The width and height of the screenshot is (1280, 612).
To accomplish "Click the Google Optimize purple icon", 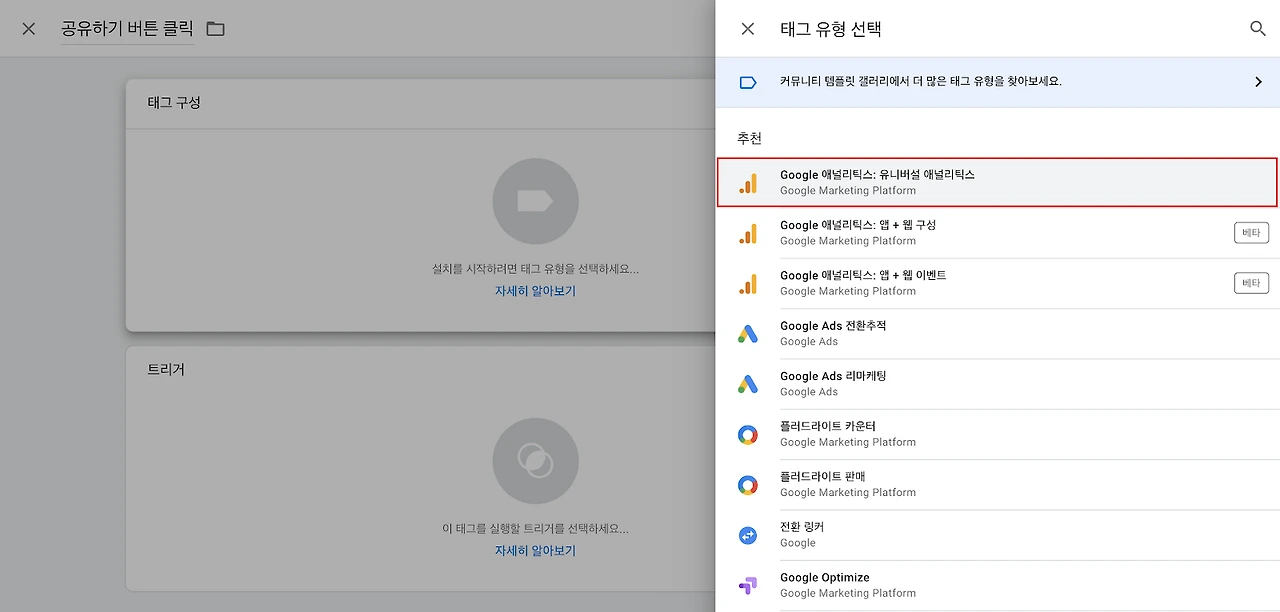I will (x=748, y=586).
